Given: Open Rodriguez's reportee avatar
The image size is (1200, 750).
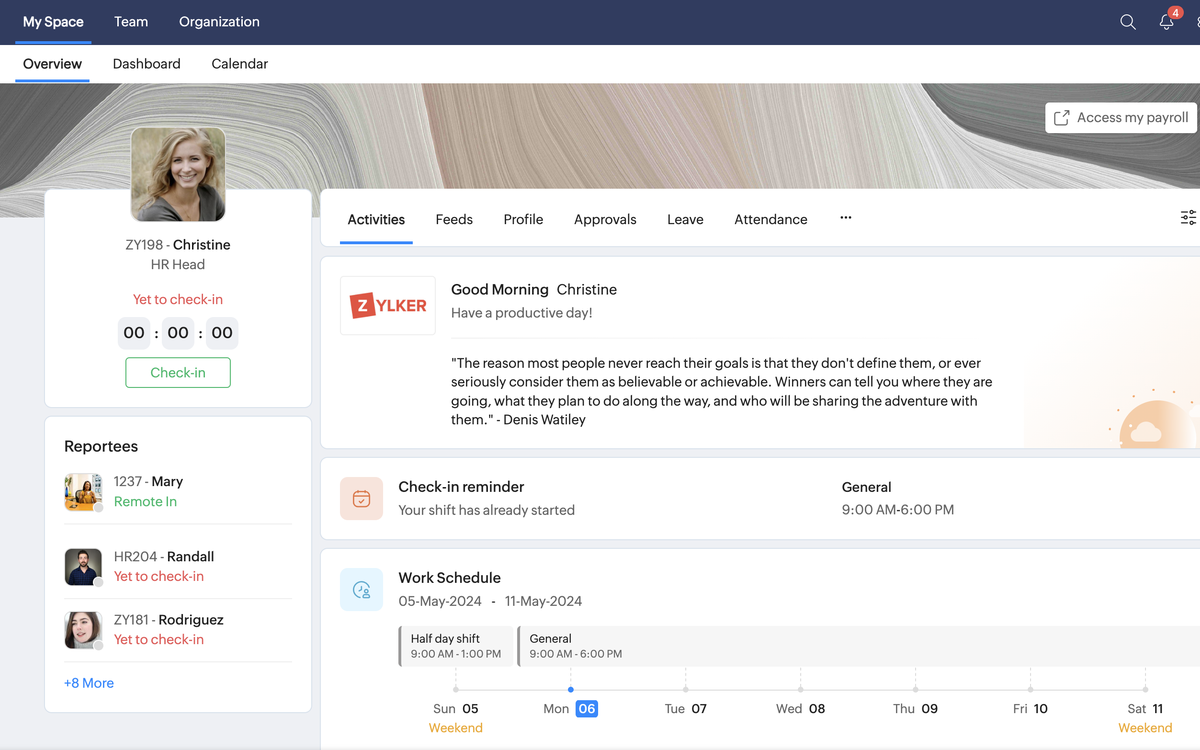Looking at the screenshot, I should (x=83, y=630).
